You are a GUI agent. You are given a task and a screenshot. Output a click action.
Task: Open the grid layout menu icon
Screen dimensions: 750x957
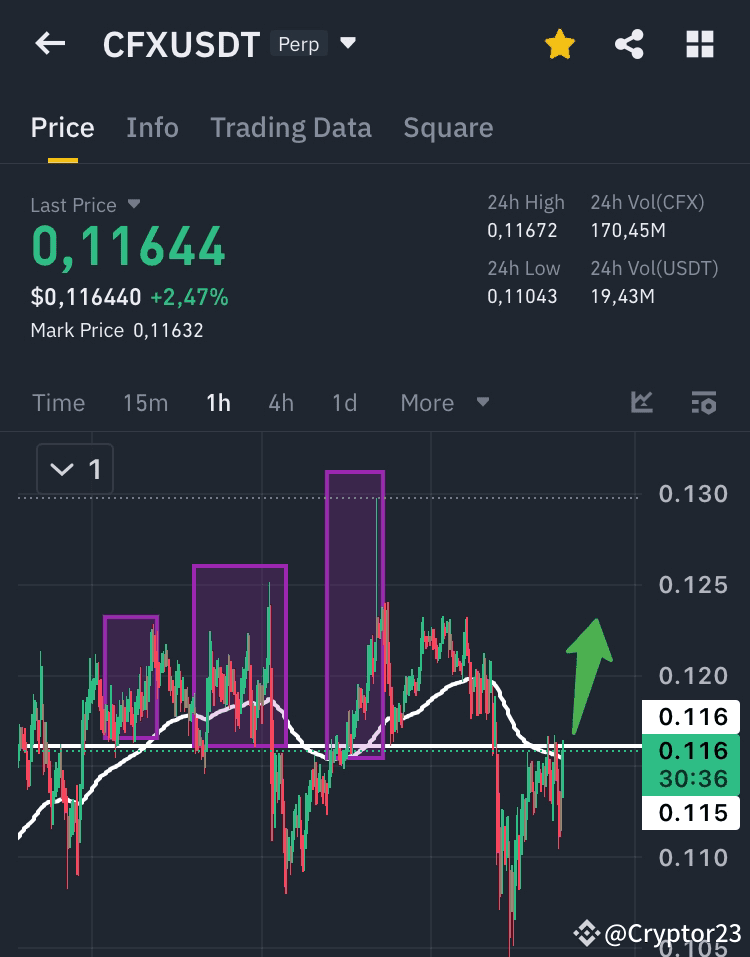[699, 45]
